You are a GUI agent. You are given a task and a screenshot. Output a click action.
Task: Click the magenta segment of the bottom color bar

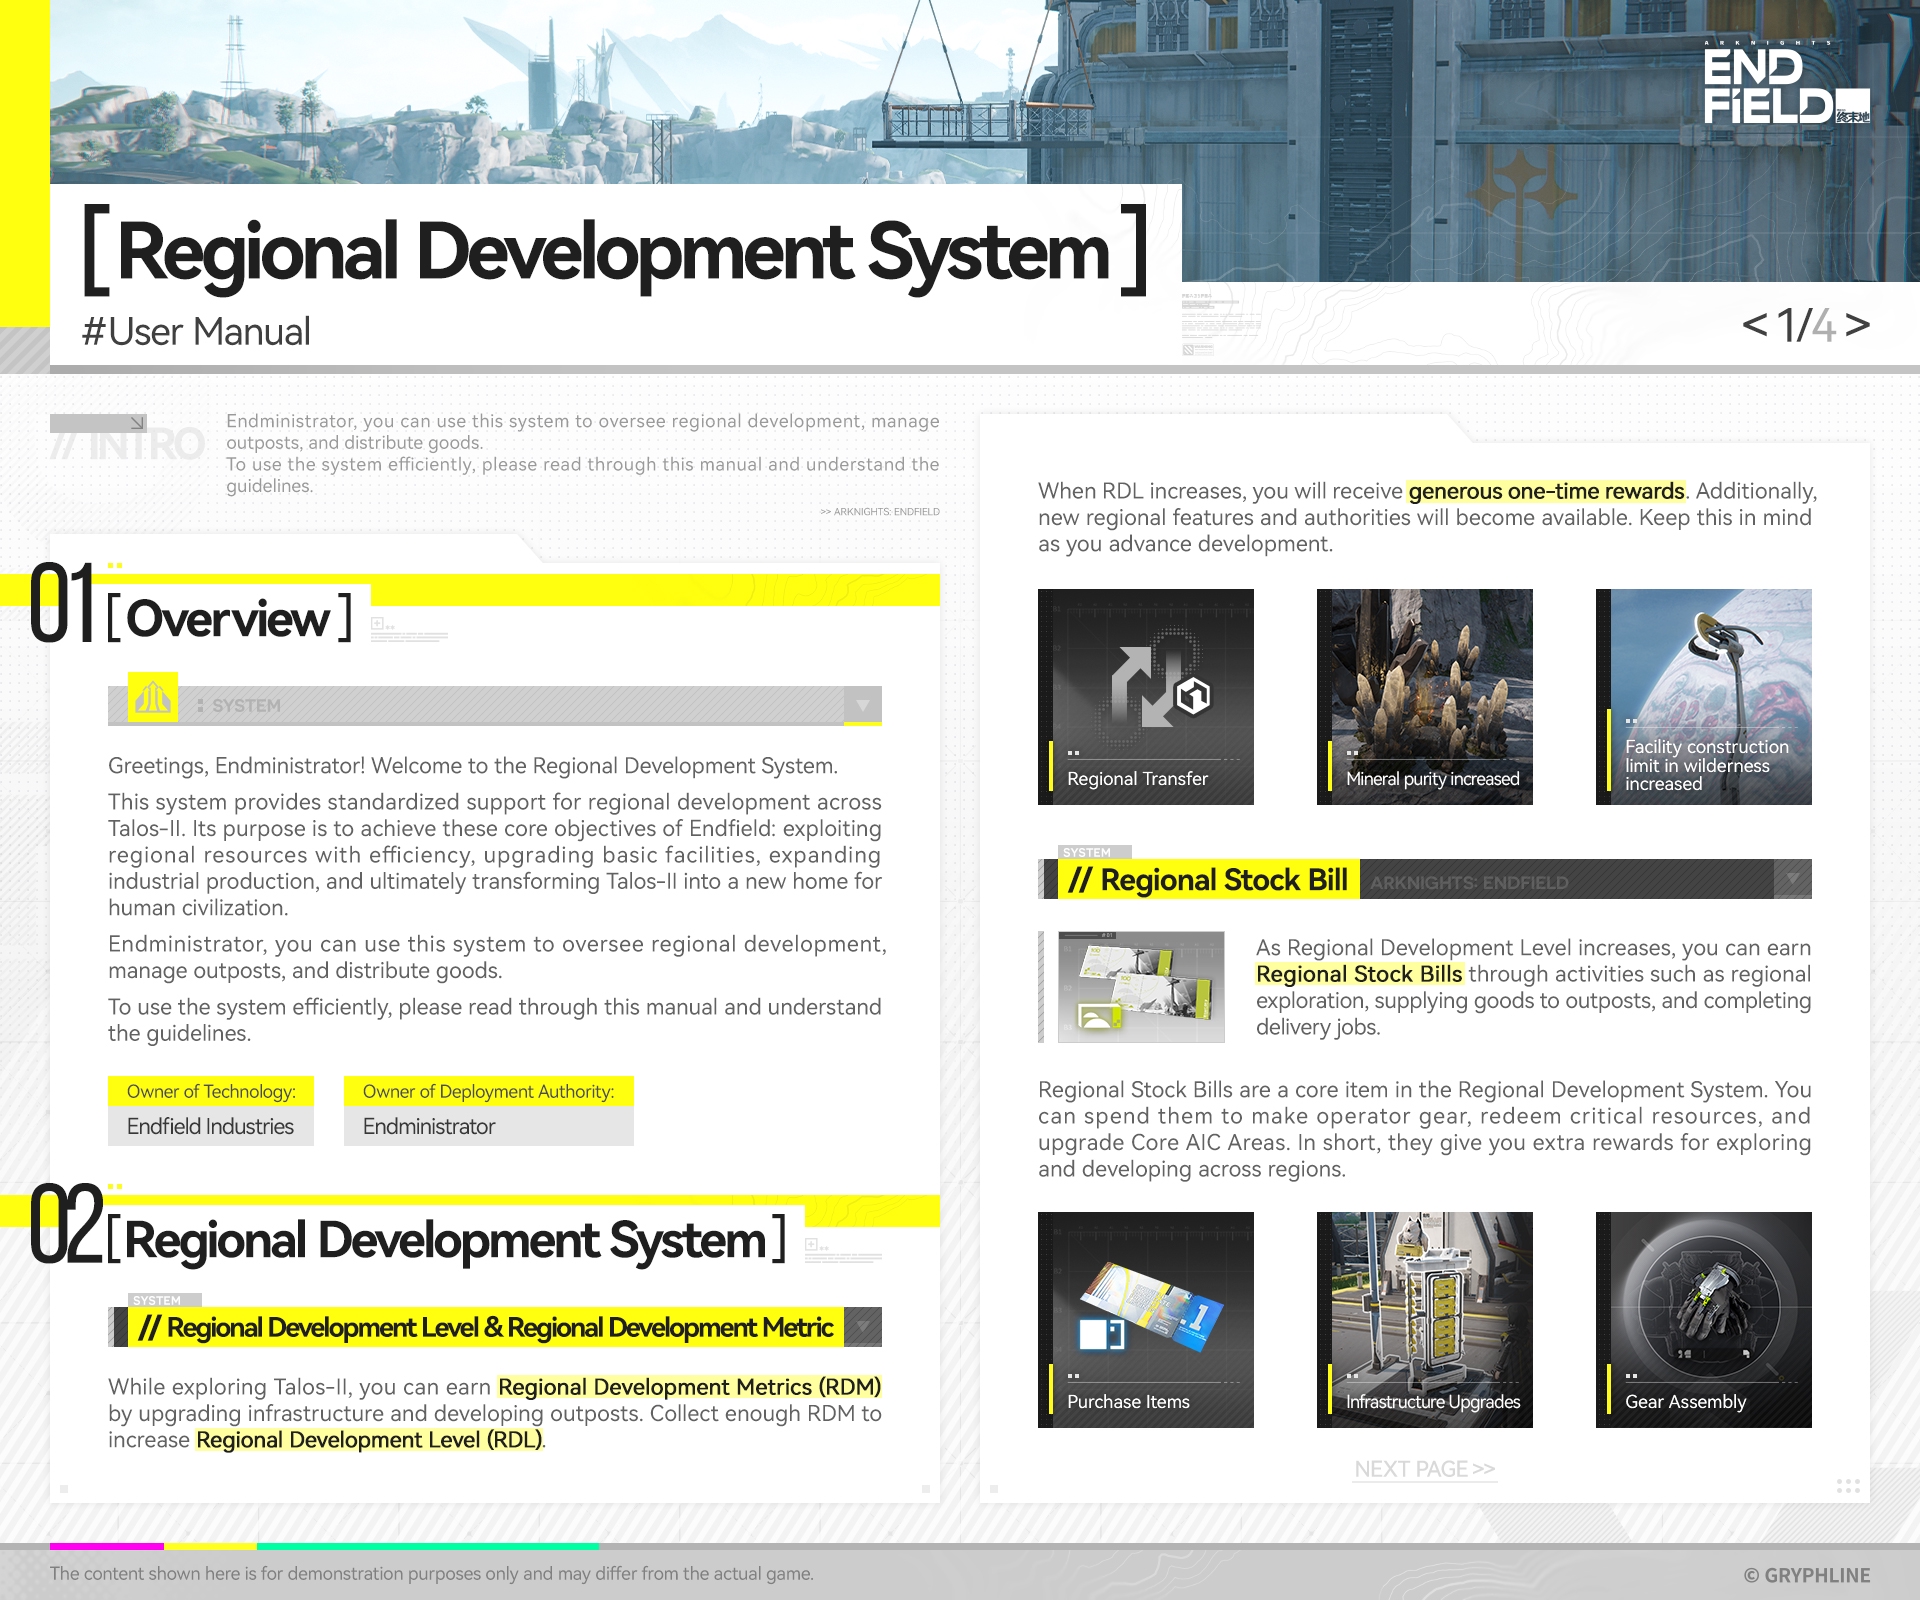(106, 1546)
